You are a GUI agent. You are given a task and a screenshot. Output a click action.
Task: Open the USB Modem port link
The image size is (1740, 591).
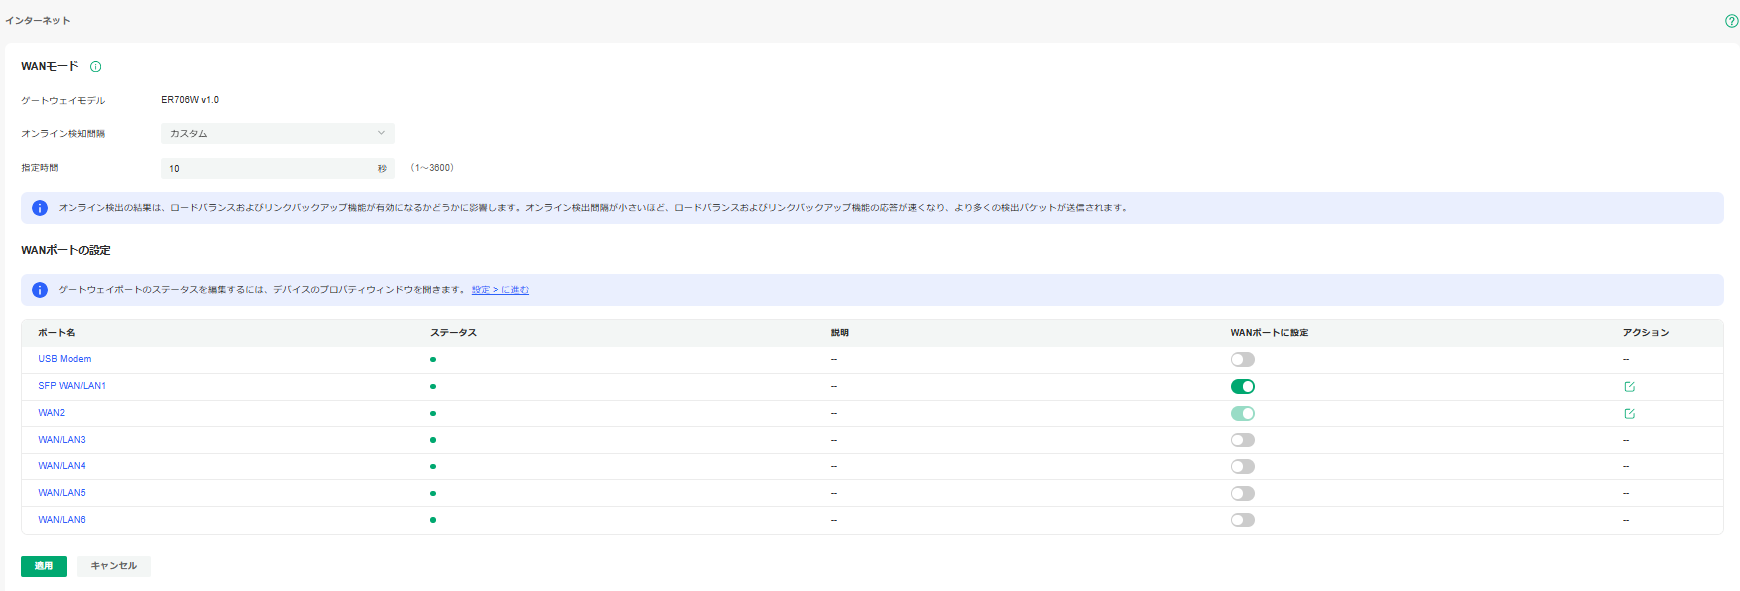click(65, 359)
